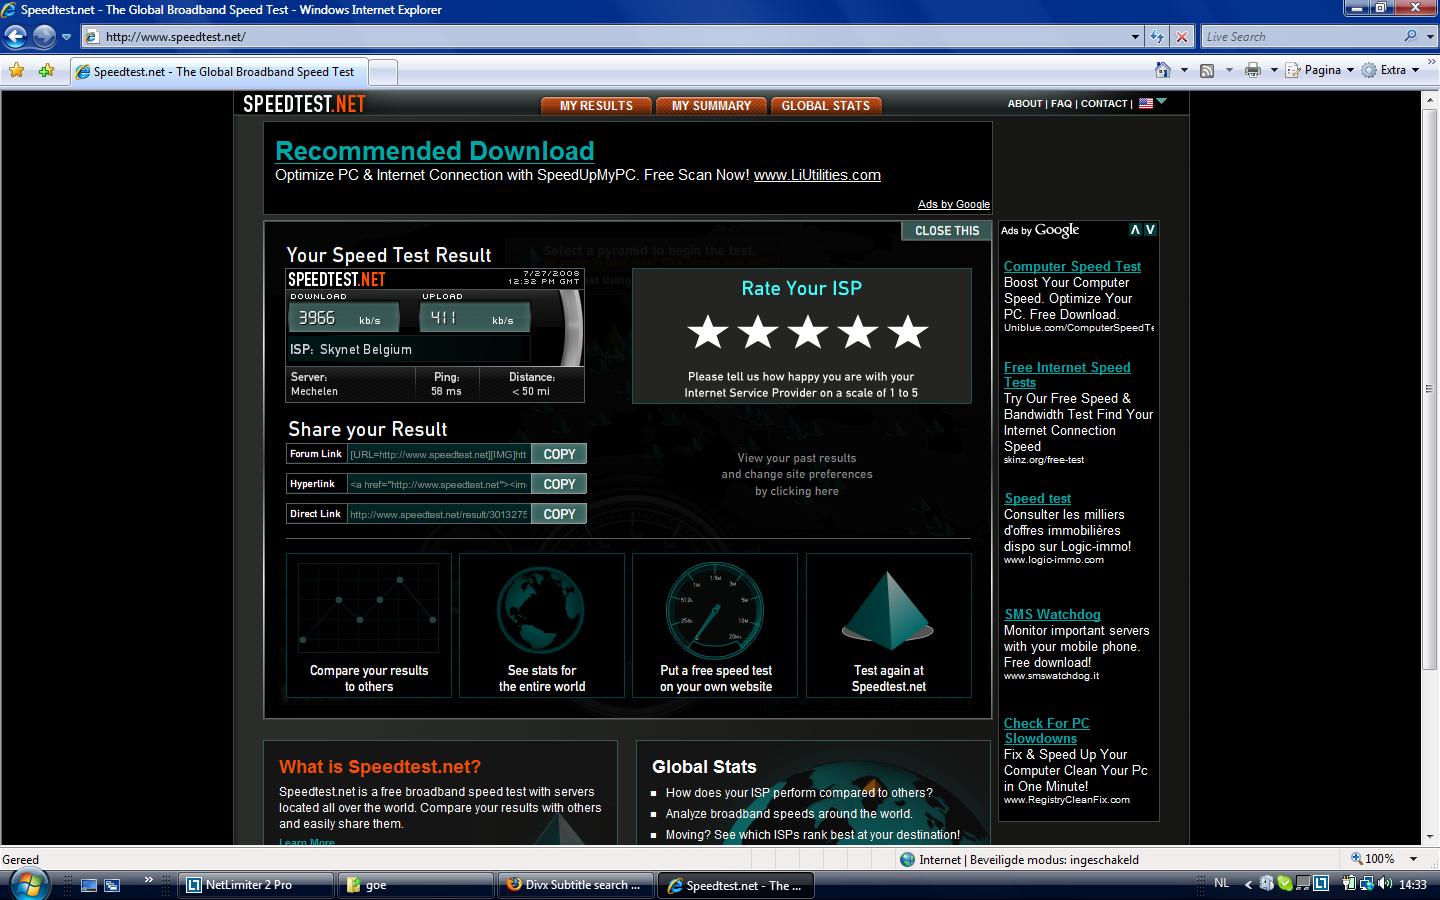Screen dimensions: 1440x900
Task: Stop page loading with the red X
Action: [1181, 37]
